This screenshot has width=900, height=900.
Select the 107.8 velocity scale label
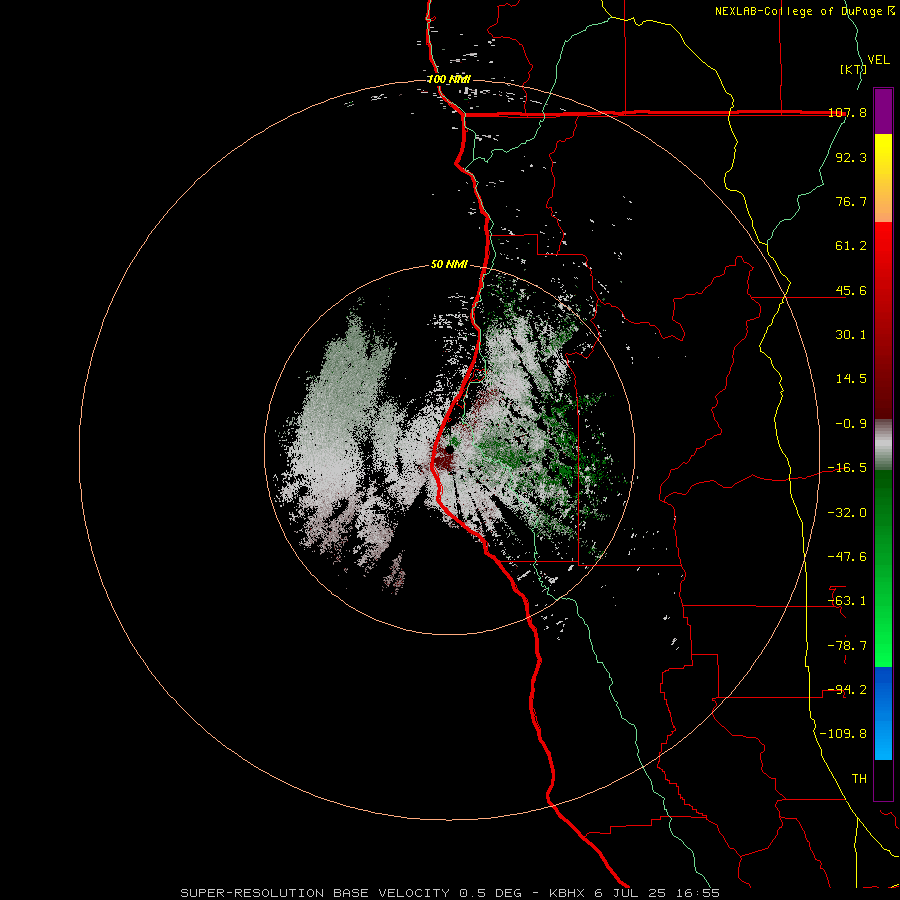tap(847, 113)
